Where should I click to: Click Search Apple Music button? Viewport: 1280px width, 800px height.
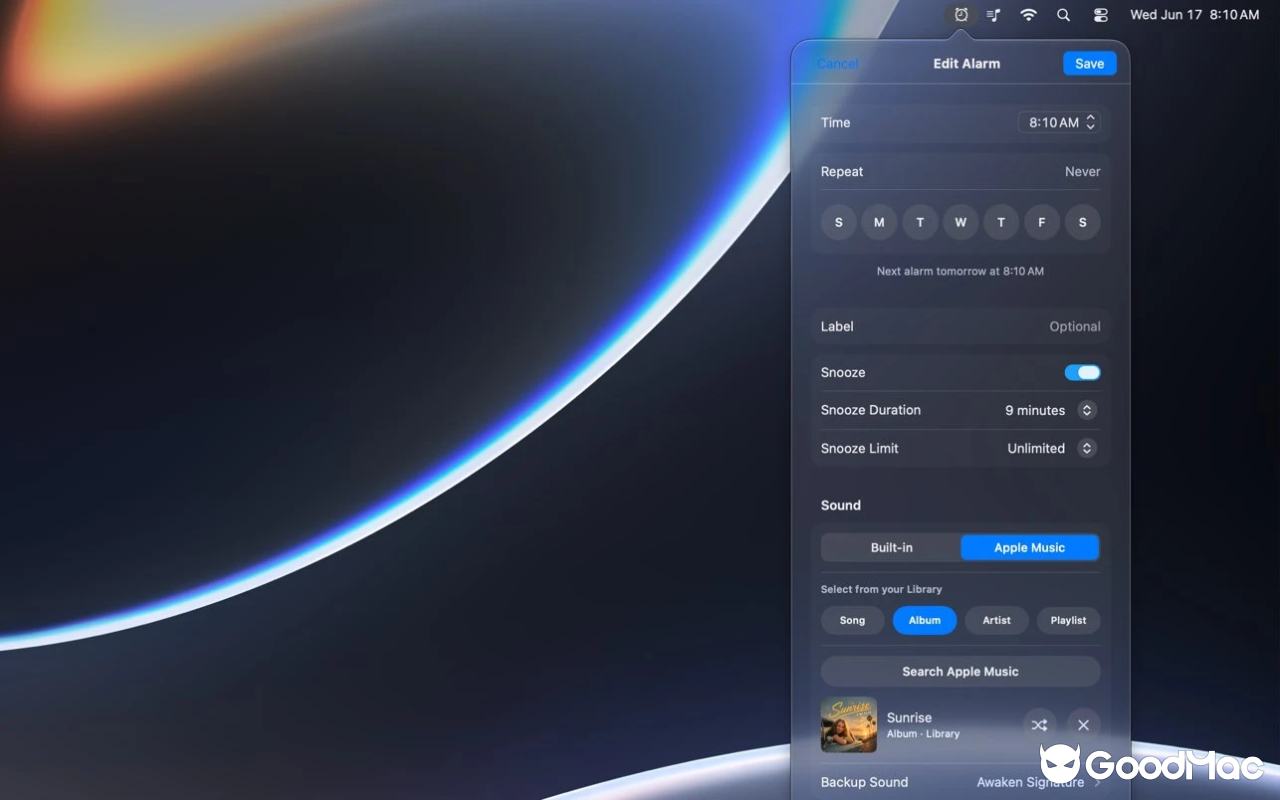960,671
